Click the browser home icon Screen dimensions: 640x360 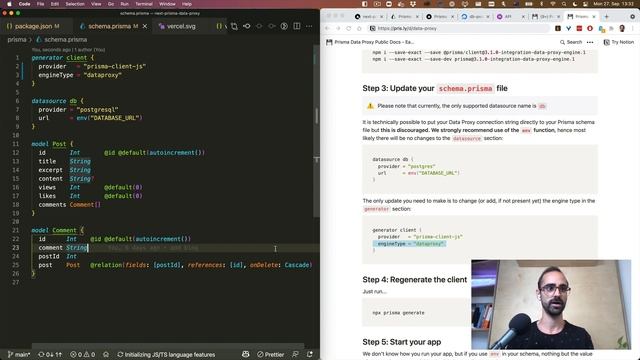point(359,29)
